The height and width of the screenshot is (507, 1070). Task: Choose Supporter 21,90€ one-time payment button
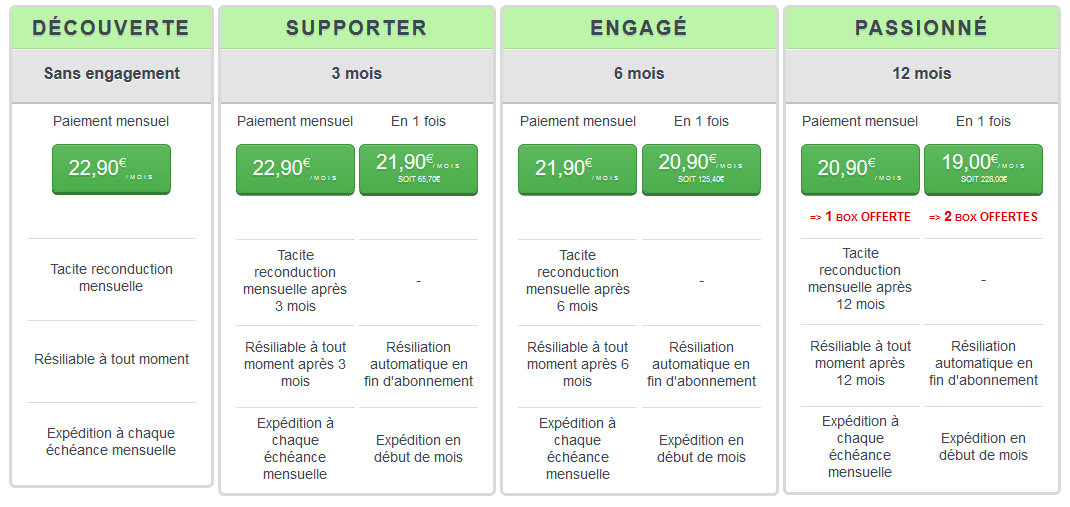418,169
